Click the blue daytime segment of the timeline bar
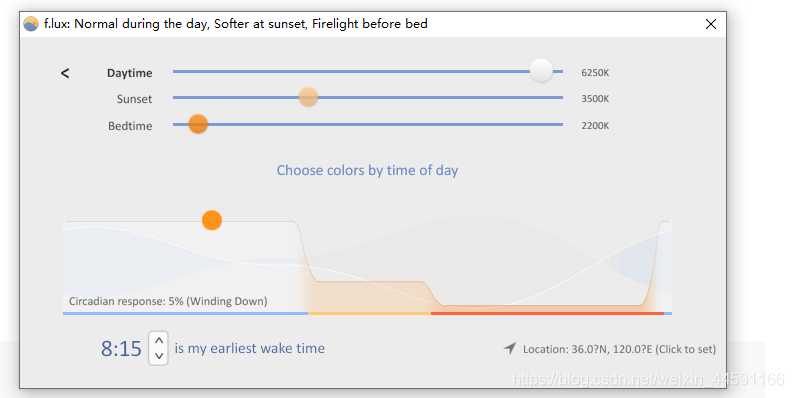 click(x=185, y=313)
